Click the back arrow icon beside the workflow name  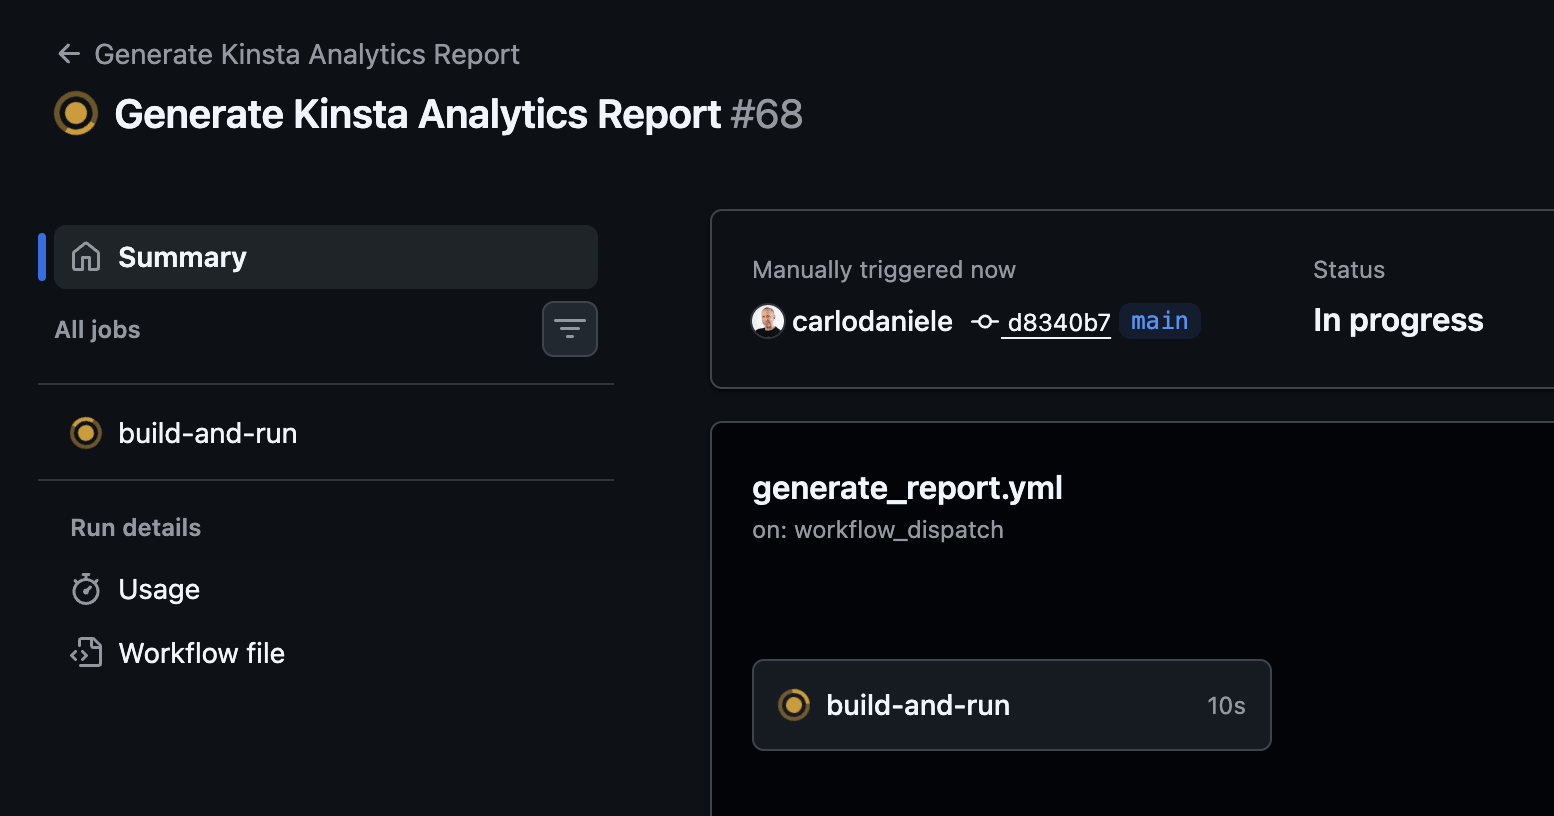pos(69,54)
